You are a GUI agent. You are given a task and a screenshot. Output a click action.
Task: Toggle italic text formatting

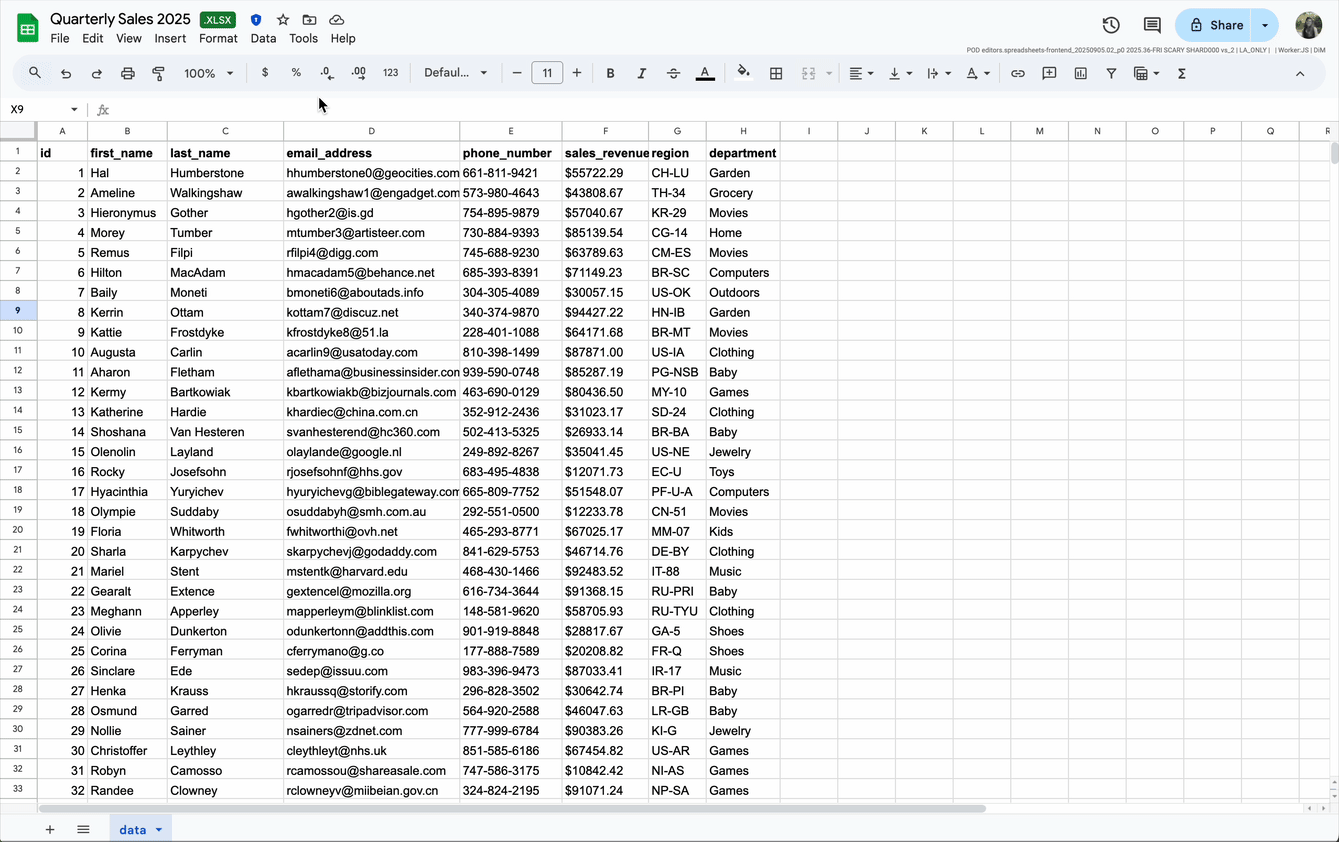(641, 73)
